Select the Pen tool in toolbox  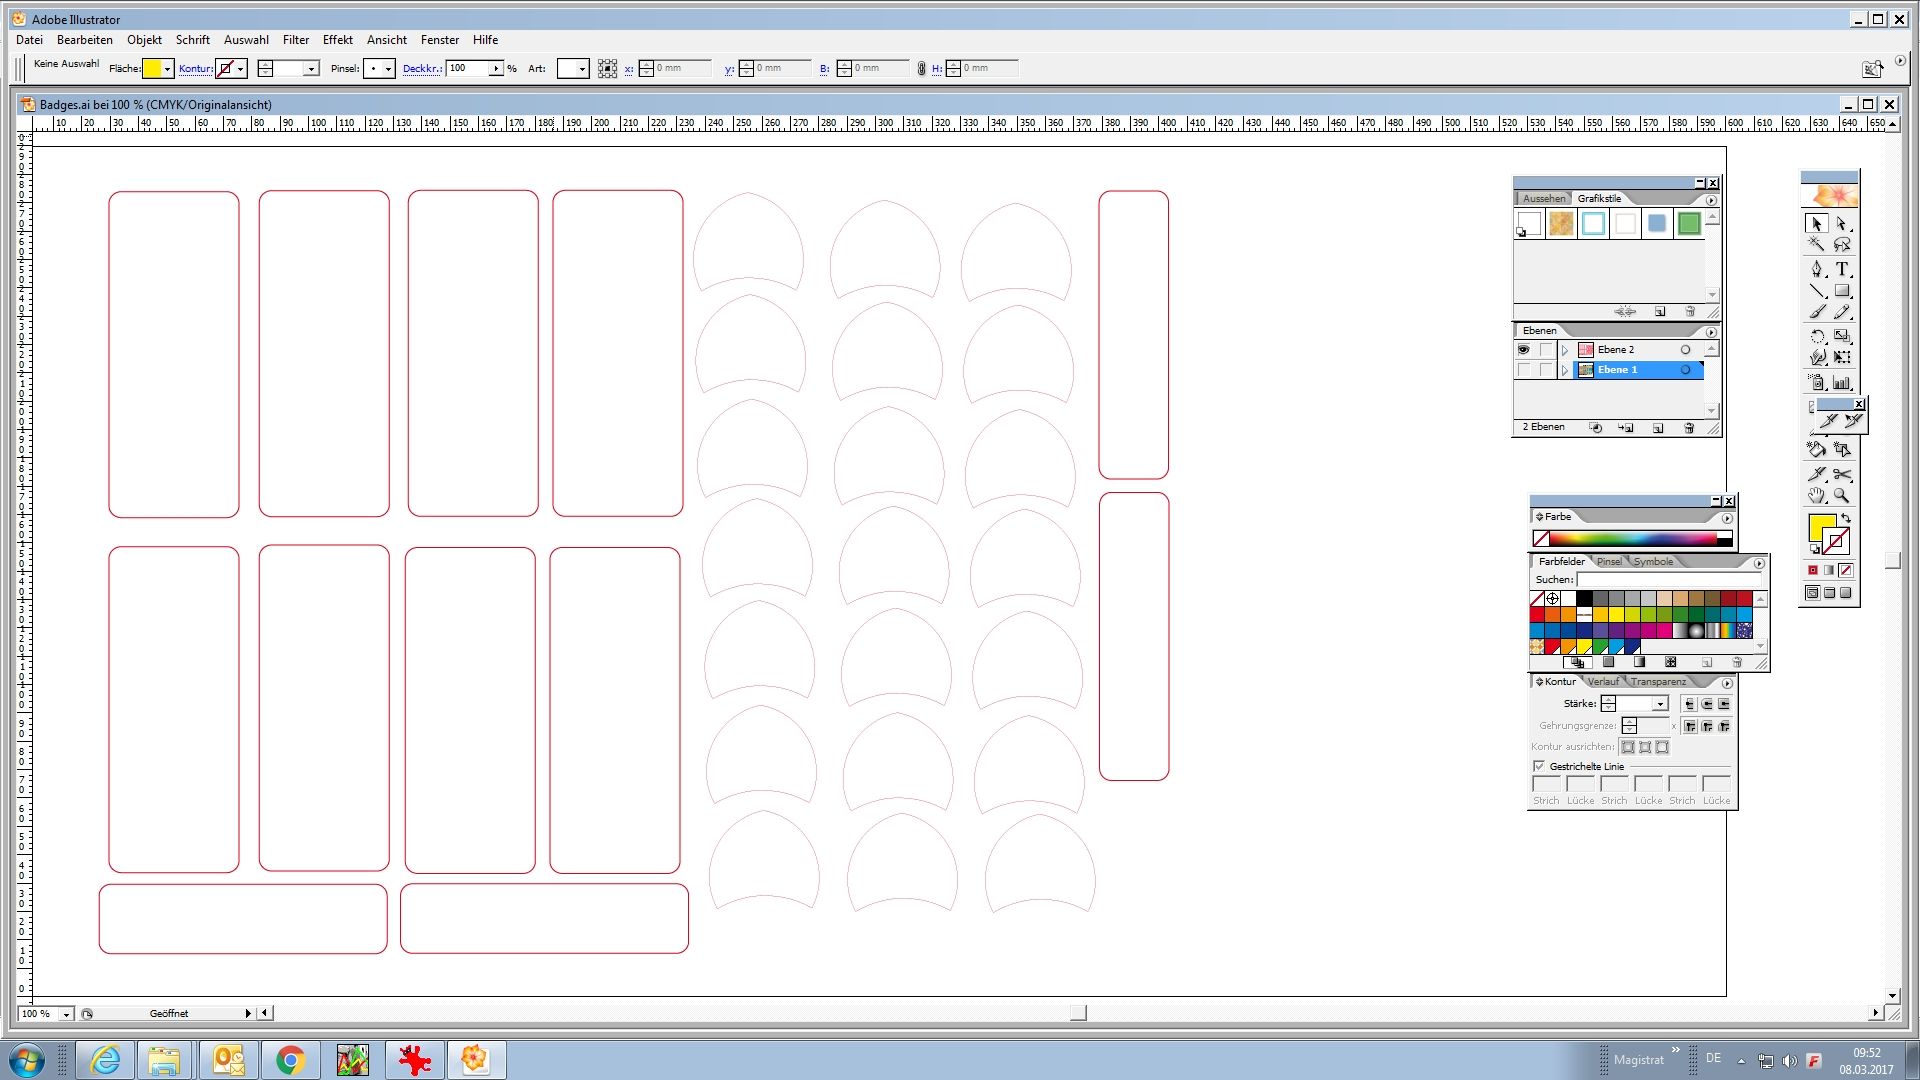[x=1817, y=269]
